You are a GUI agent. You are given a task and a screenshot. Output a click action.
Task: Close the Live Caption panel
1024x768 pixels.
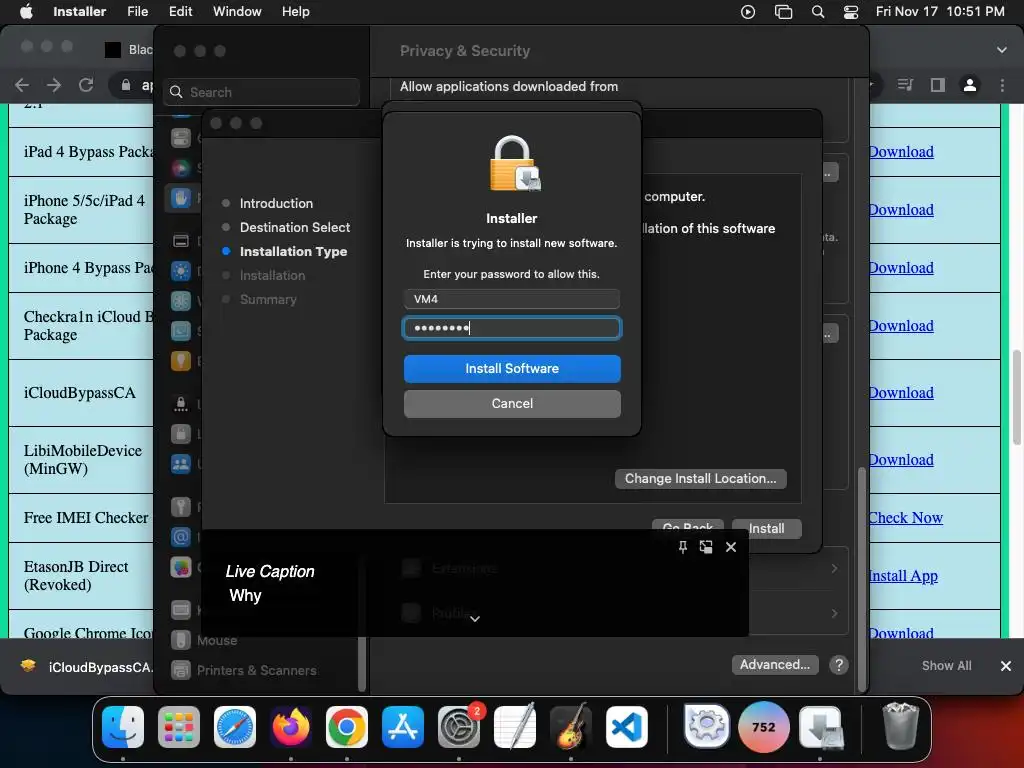coord(731,547)
